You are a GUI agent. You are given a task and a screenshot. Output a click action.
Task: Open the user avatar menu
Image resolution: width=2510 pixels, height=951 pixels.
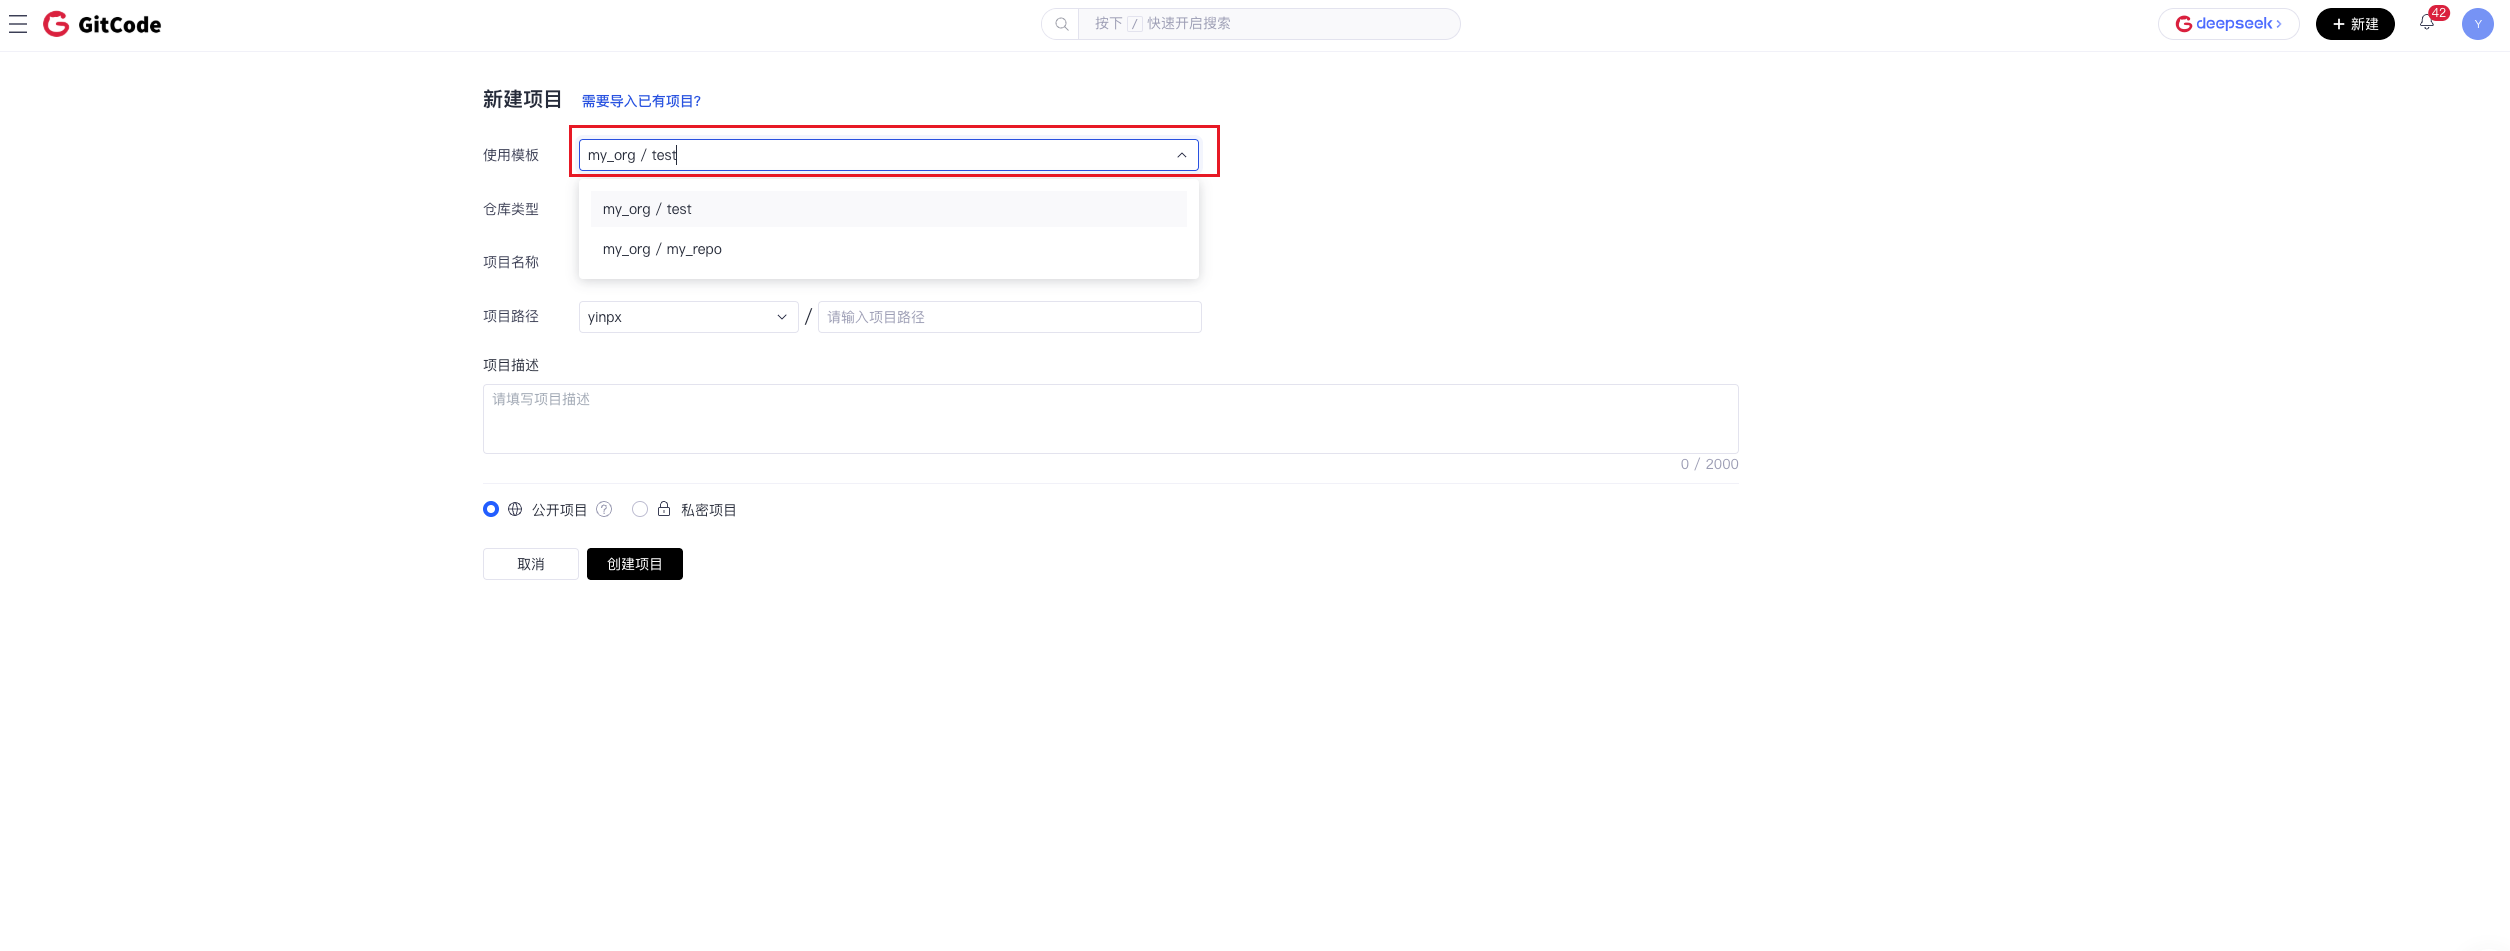coord(2477,24)
